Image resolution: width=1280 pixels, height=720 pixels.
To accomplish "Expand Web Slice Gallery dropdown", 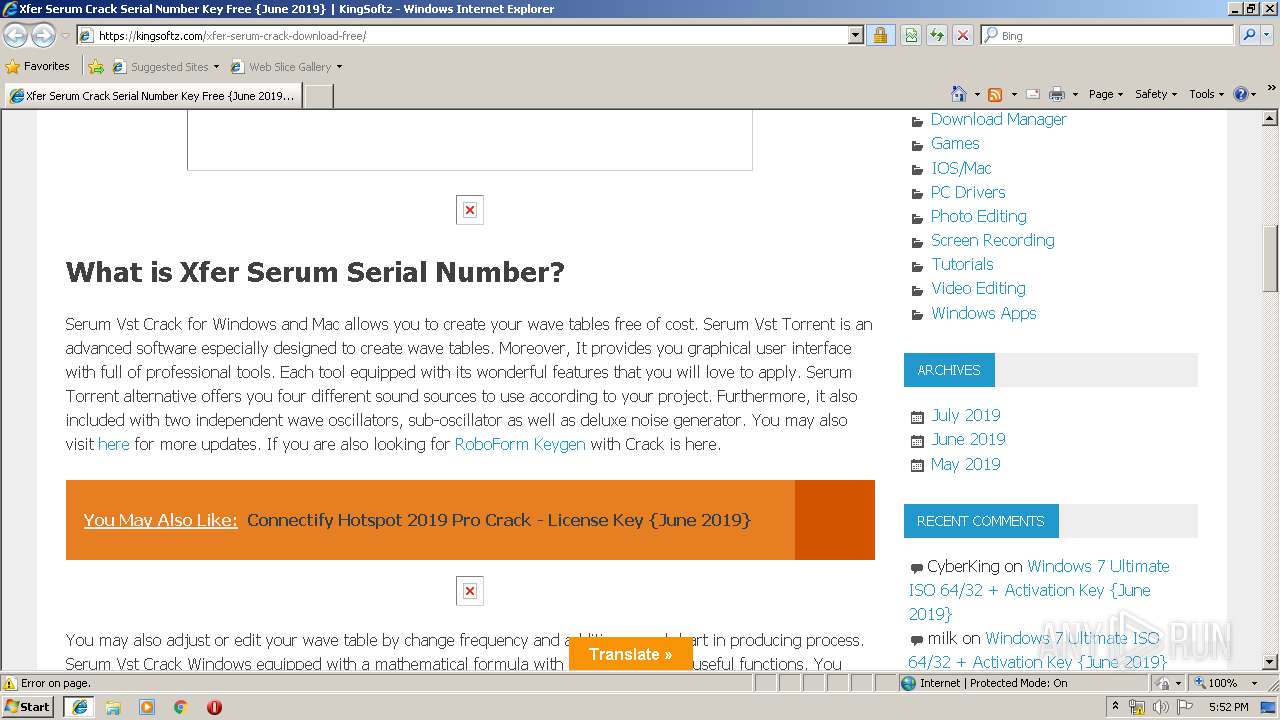I will [339, 67].
